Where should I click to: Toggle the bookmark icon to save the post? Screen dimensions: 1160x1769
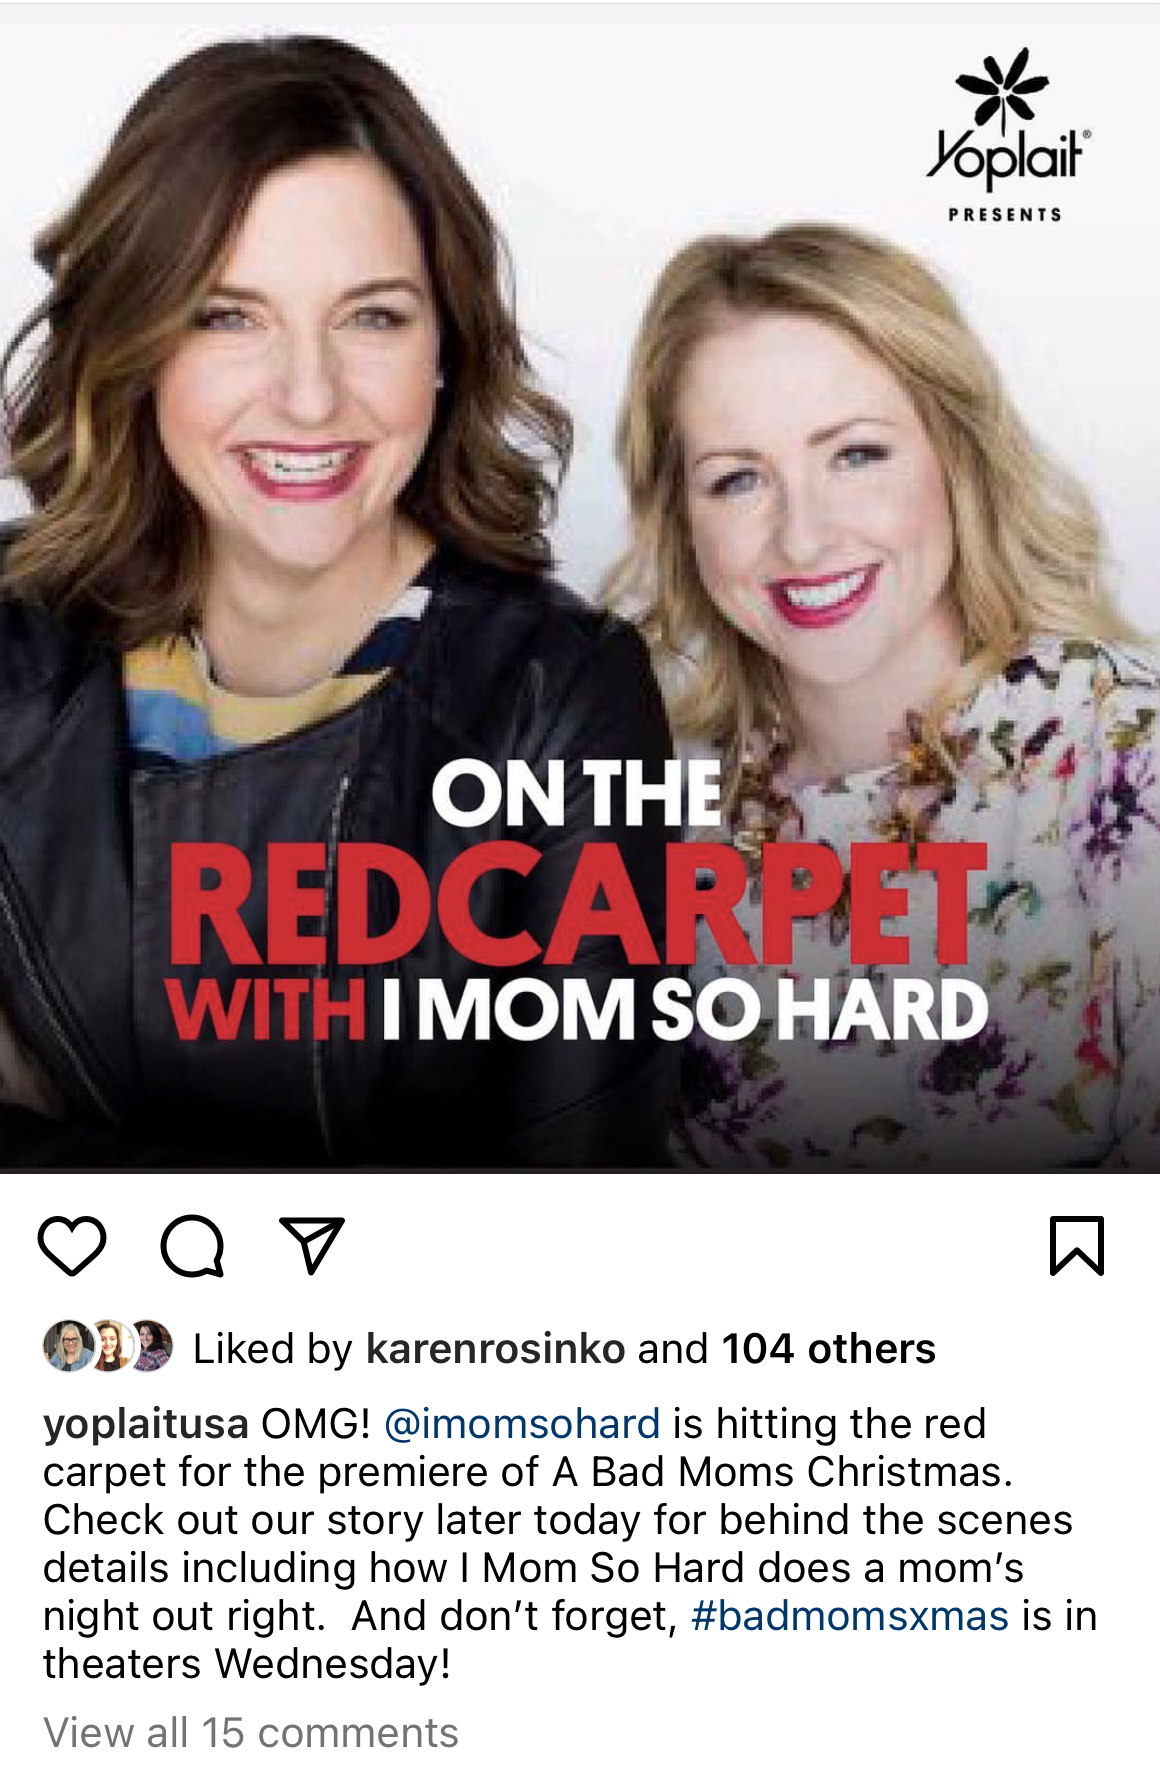tap(1077, 1246)
